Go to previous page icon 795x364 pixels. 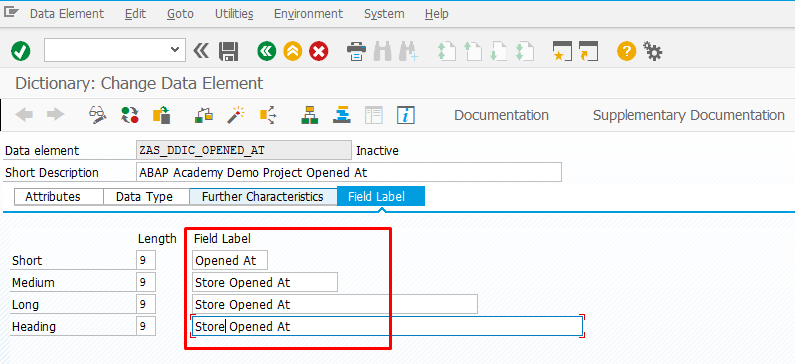point(473,51)
